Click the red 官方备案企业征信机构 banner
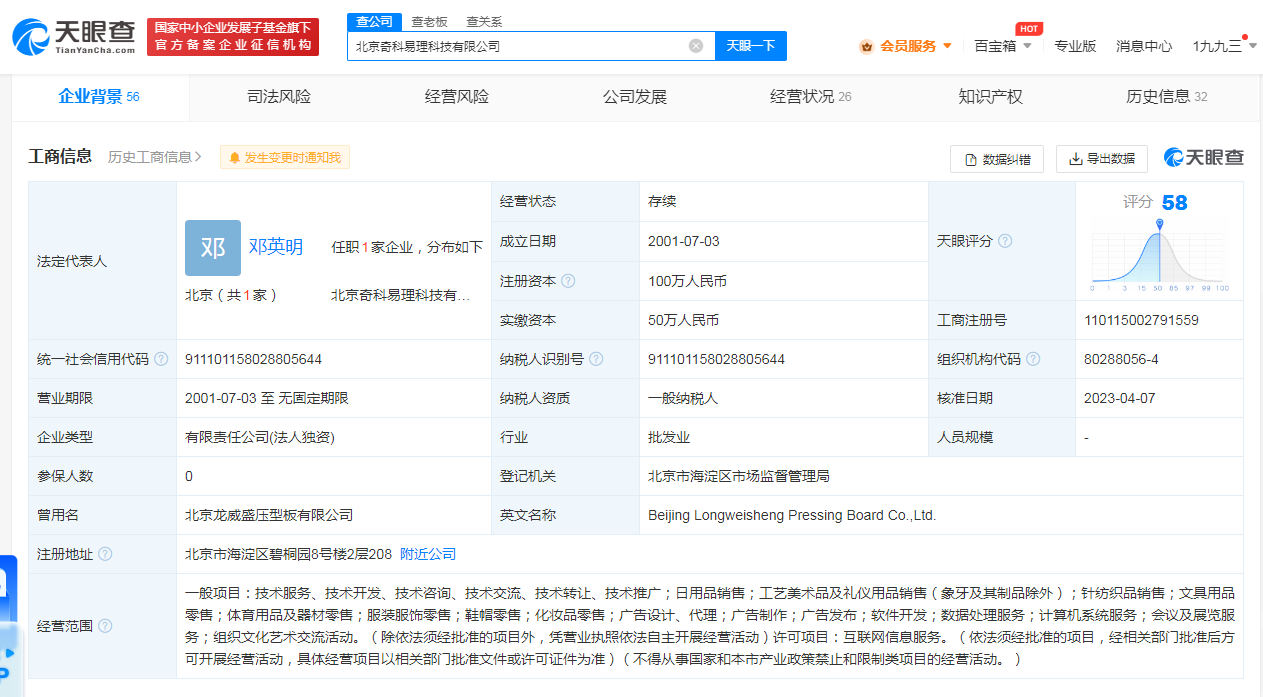This screenshot has height=697, width=1263. pos(233,37)
